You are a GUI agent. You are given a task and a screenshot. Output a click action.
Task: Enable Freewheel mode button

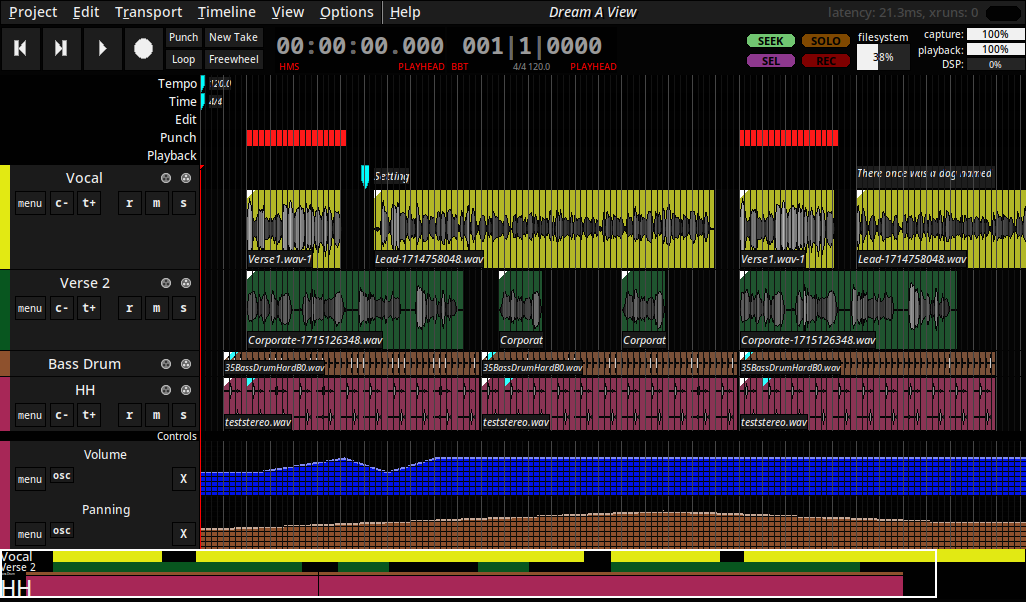pos(234,60)
